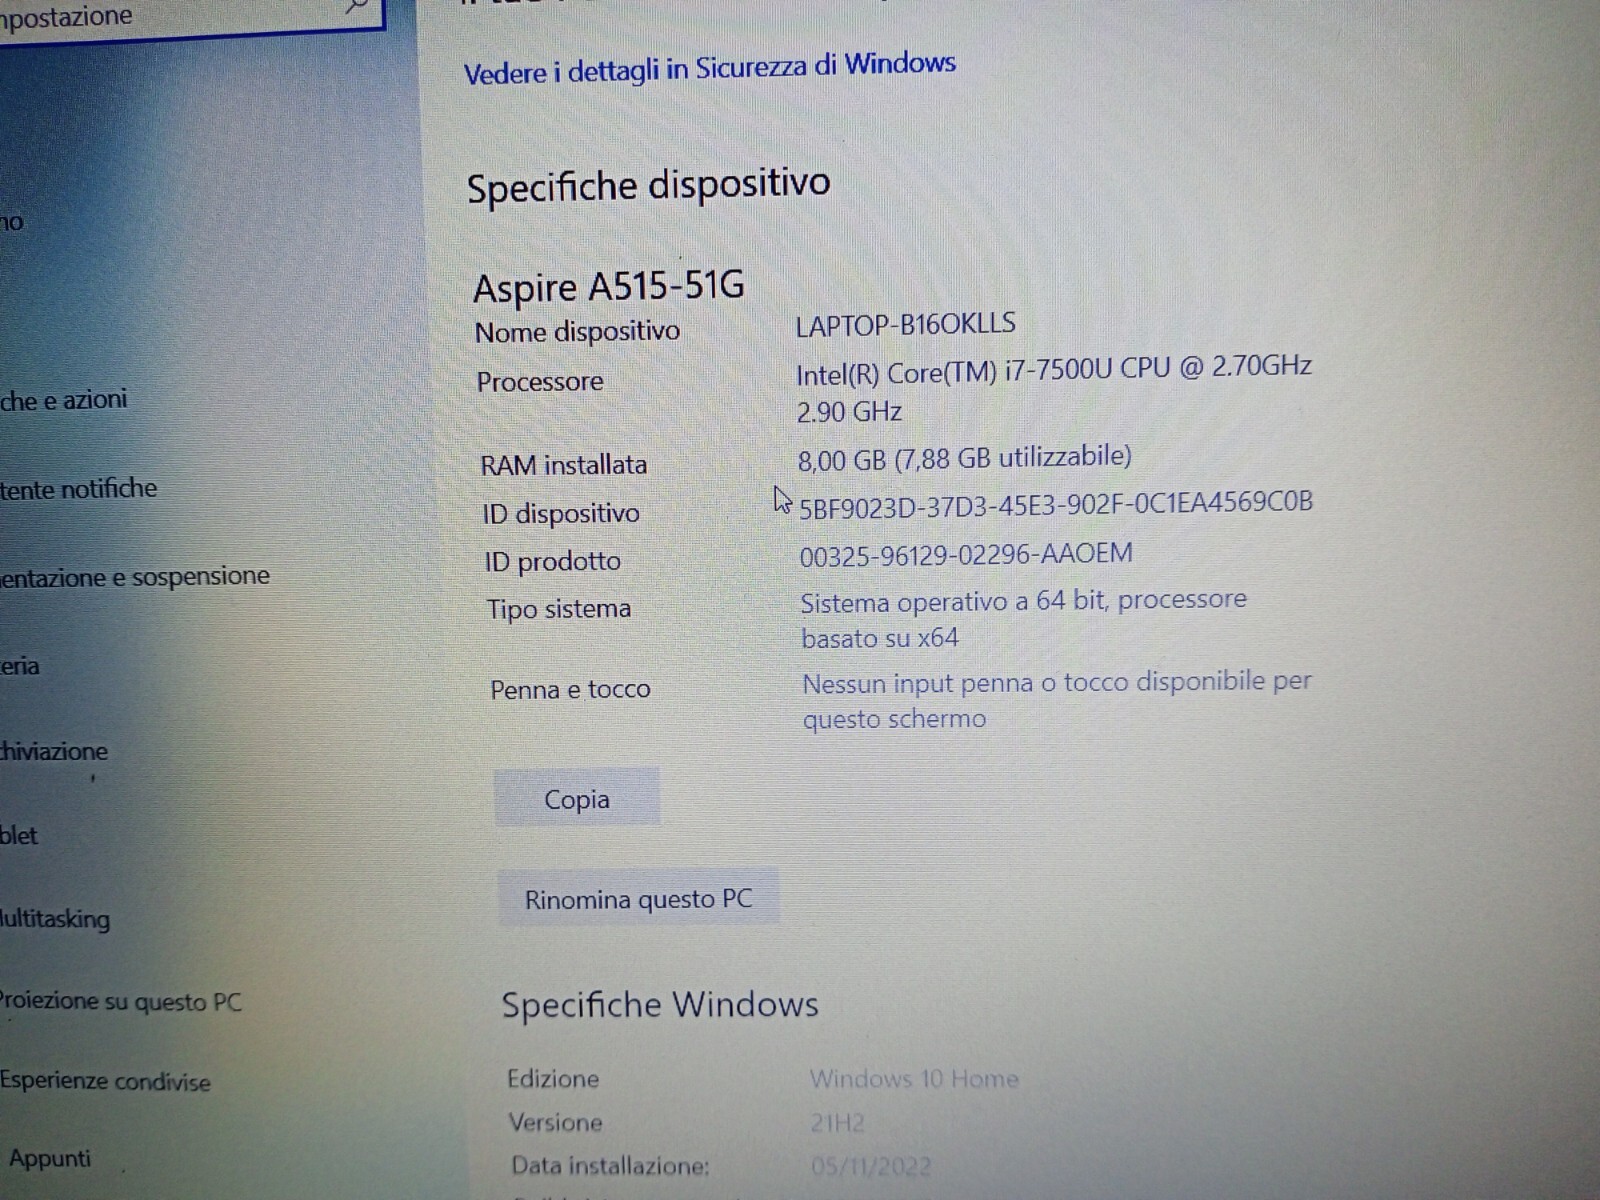Screen dimensions: 1600x1200
Task: Open the 'hiviazione' sidebar item
Action: 54,751
